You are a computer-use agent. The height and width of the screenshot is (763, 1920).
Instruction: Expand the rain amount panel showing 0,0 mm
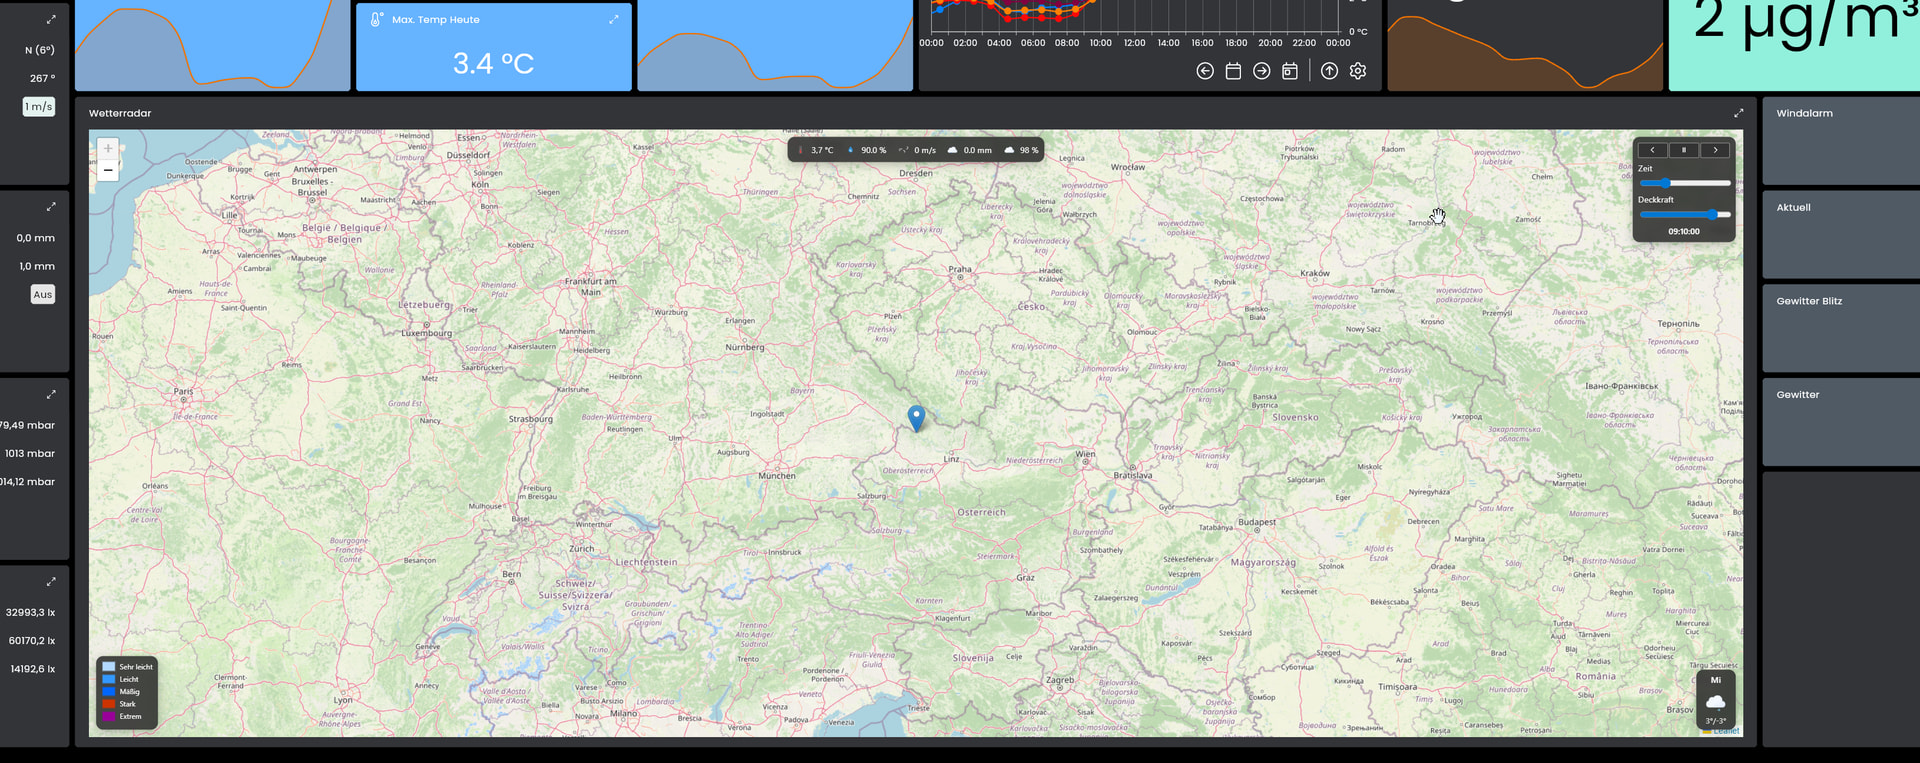tap(51, 207)
